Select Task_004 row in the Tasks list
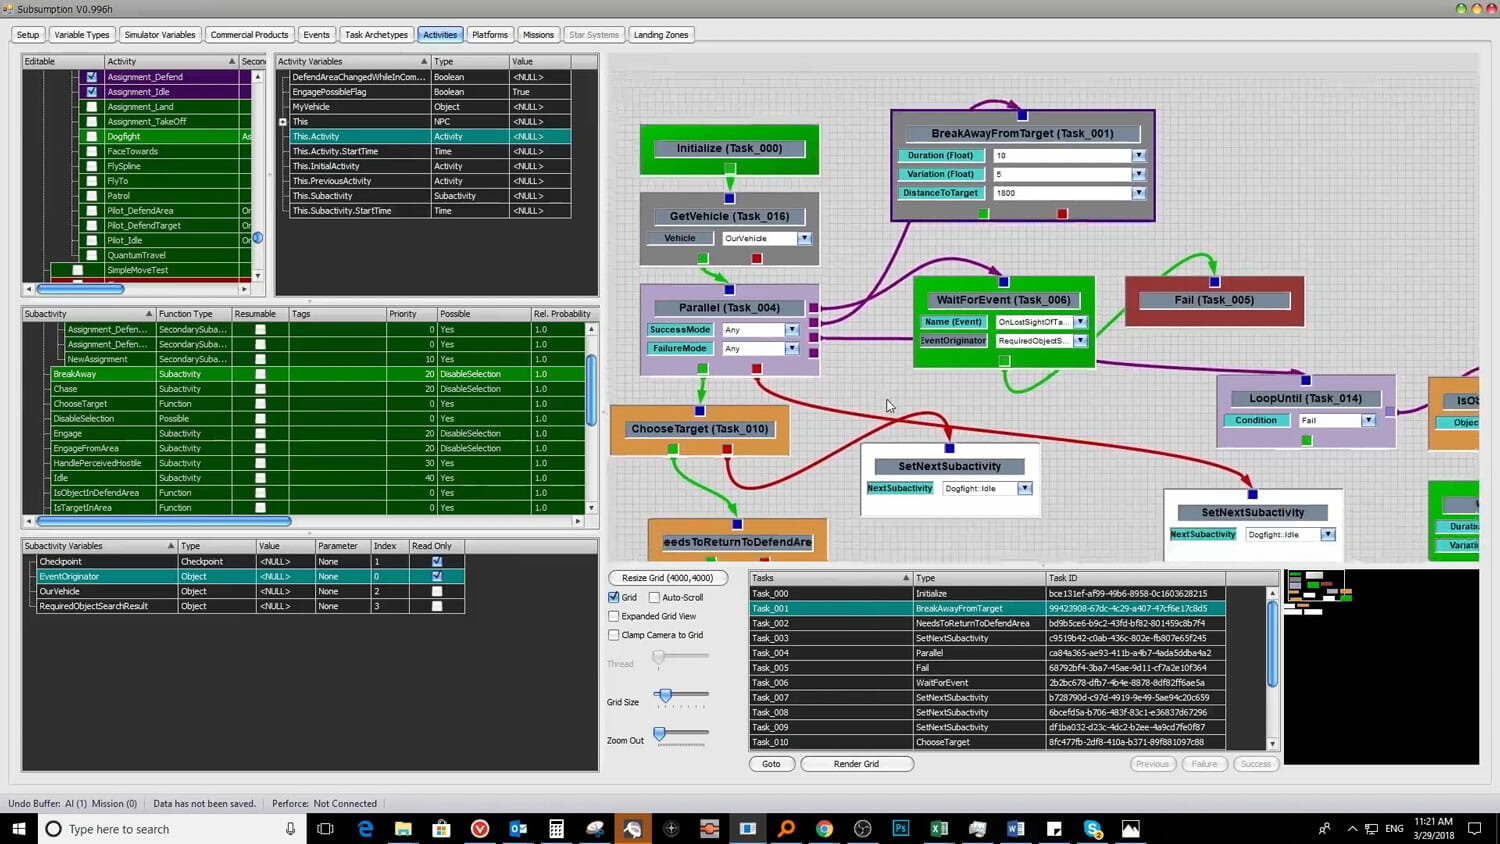Viewport: 1500px width, 844px height. click(x=770, y=653)
